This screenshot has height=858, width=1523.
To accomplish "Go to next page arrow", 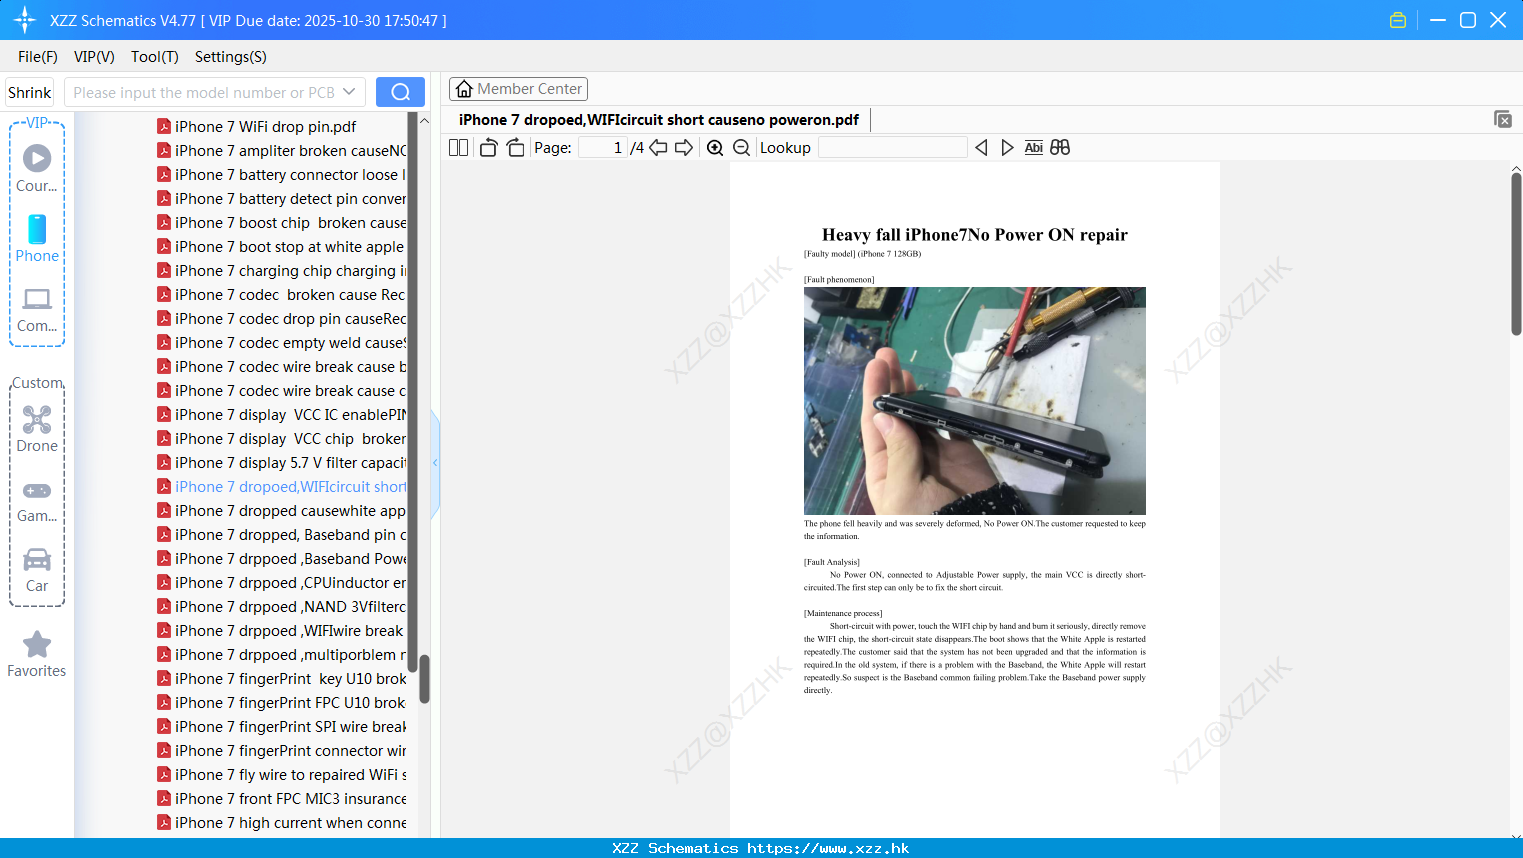I will tap(684, 147).
